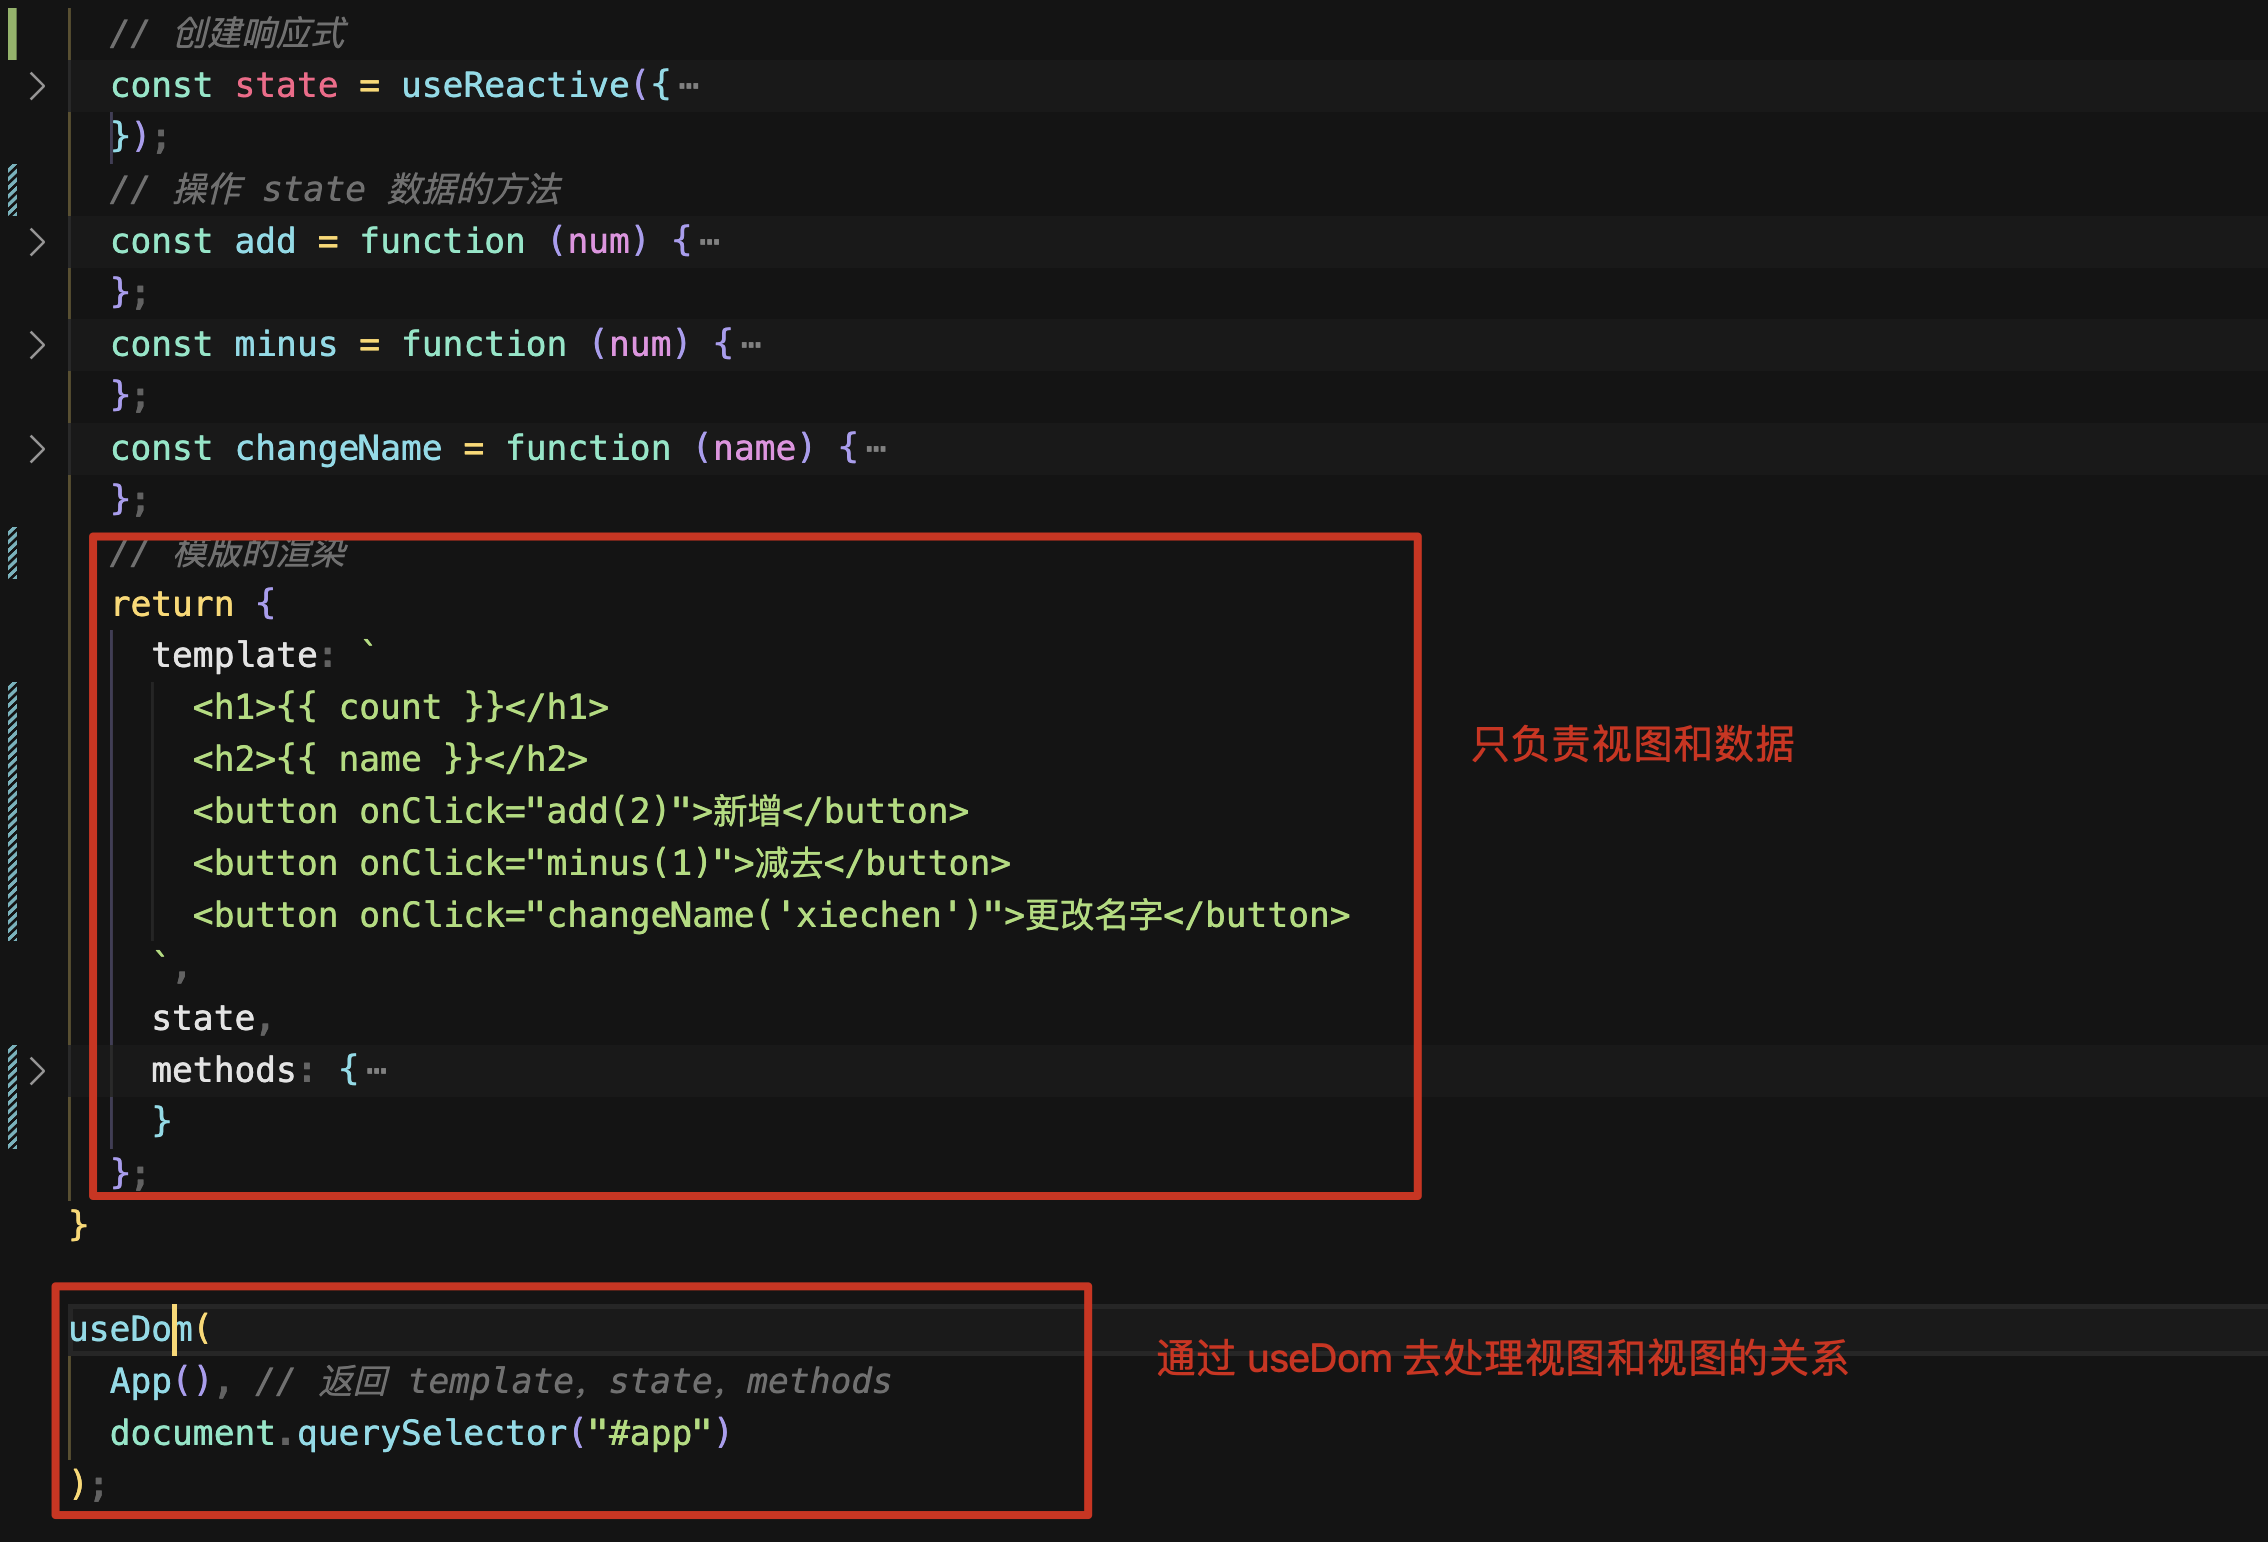The height and width of the screenshot is (1542, 2268).
Task: Click the state variable in const declaration
Action: click(286, 86)
